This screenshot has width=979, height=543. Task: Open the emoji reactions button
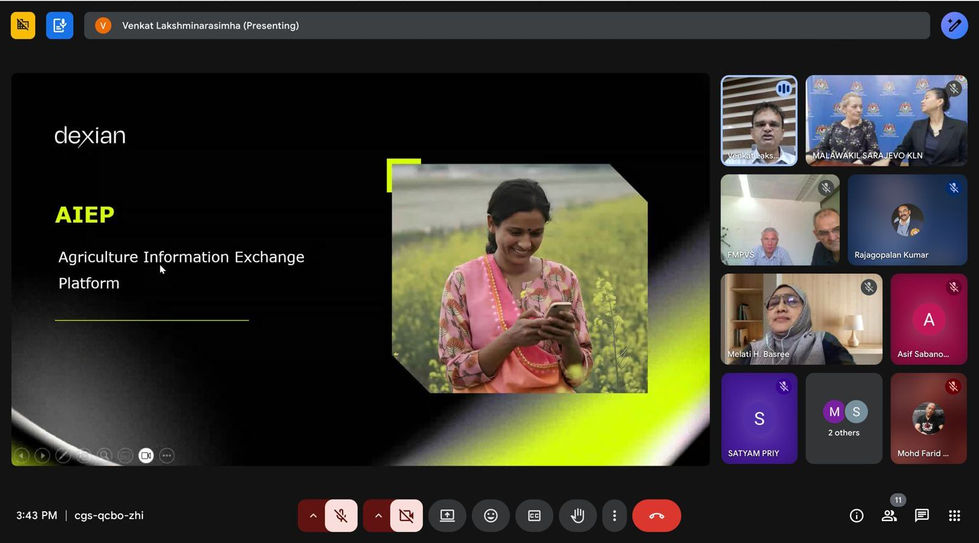pyautogui.click(x=491, y=516)
